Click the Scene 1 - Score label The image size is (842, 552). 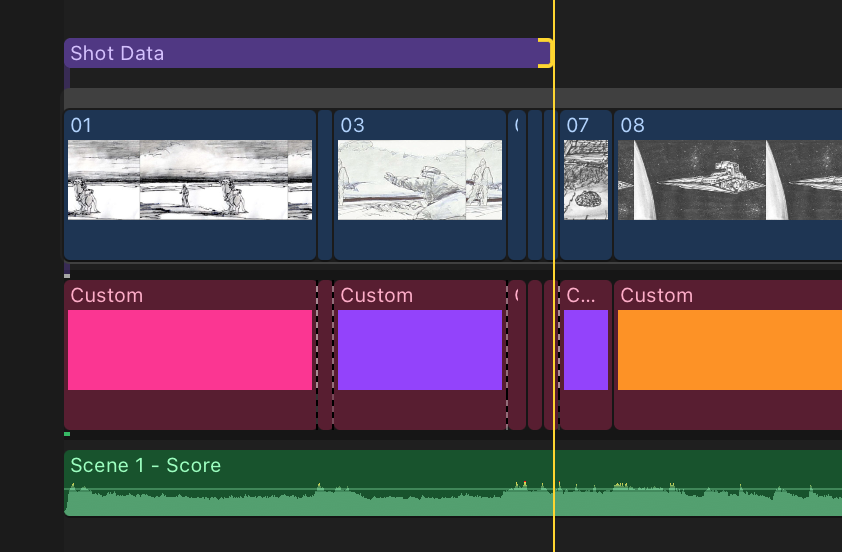point(146,465)
